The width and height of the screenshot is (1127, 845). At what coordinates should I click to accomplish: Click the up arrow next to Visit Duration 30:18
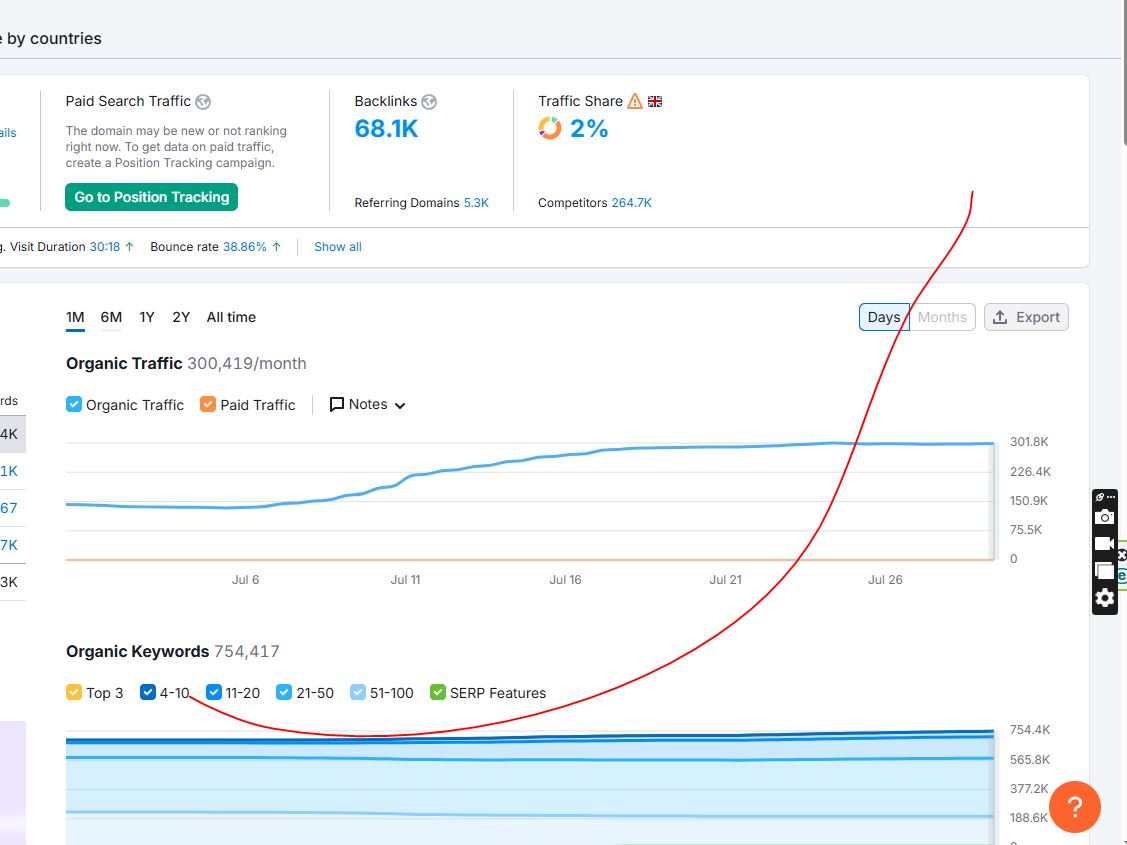(x=129, y=246)
